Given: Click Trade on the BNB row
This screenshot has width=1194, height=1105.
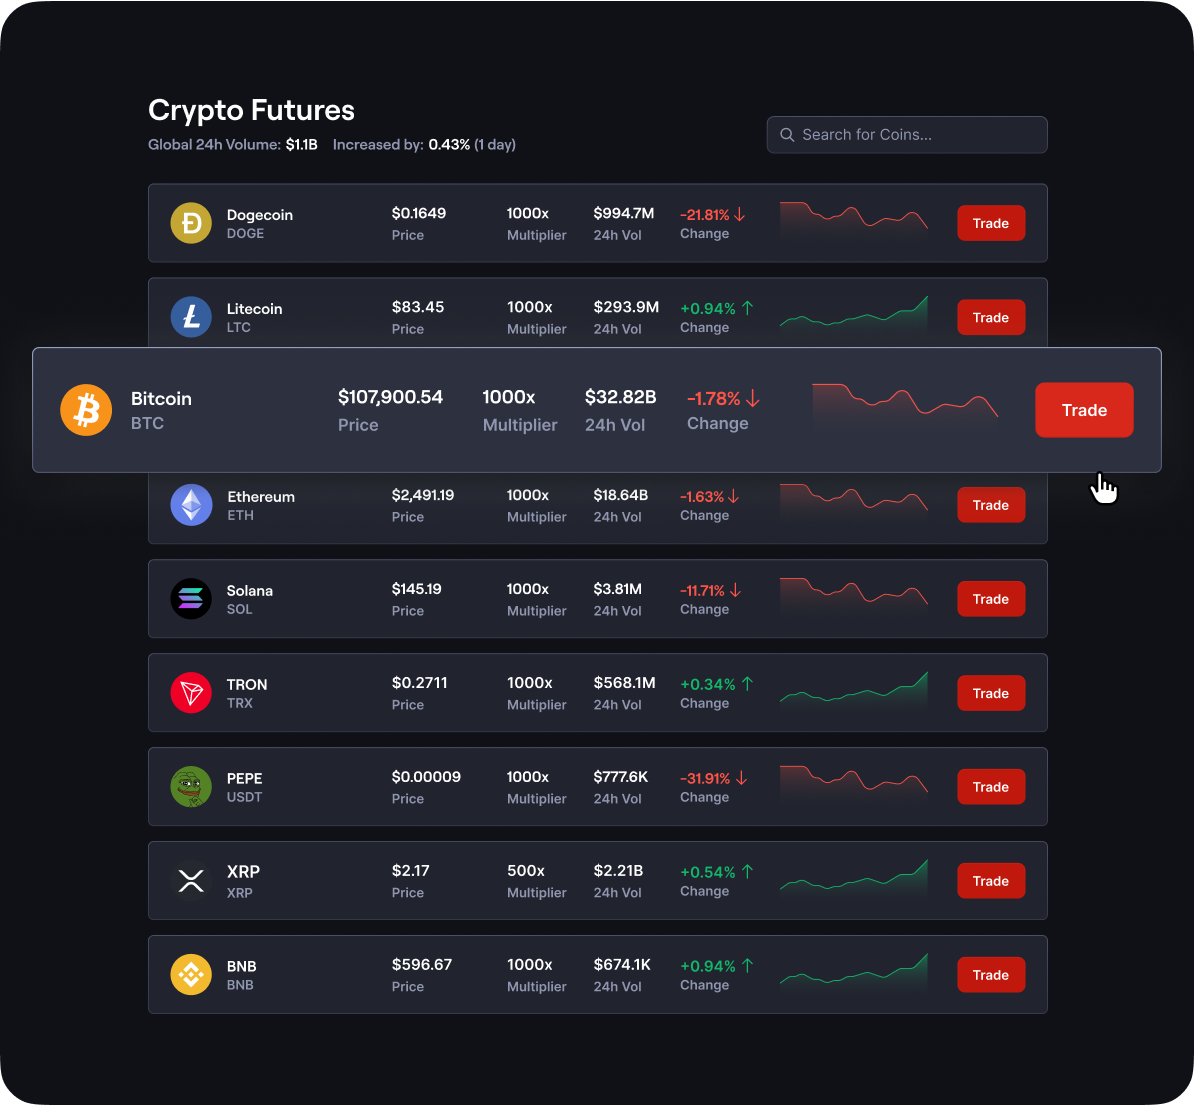Looking at the screenshot, I should [x=991, y=975].
